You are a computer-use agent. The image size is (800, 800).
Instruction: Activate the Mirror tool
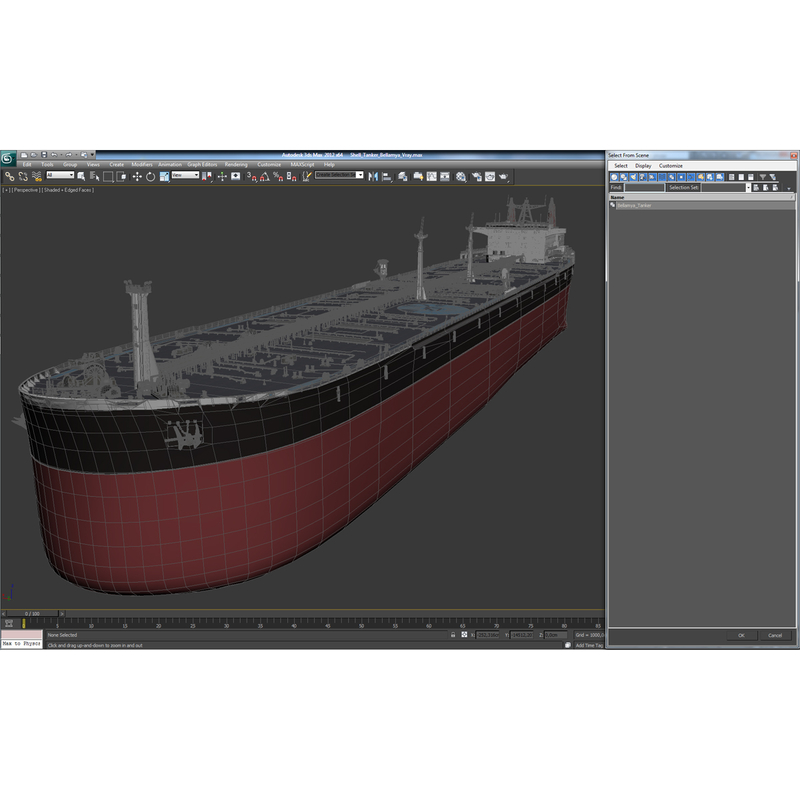point(373,177)
